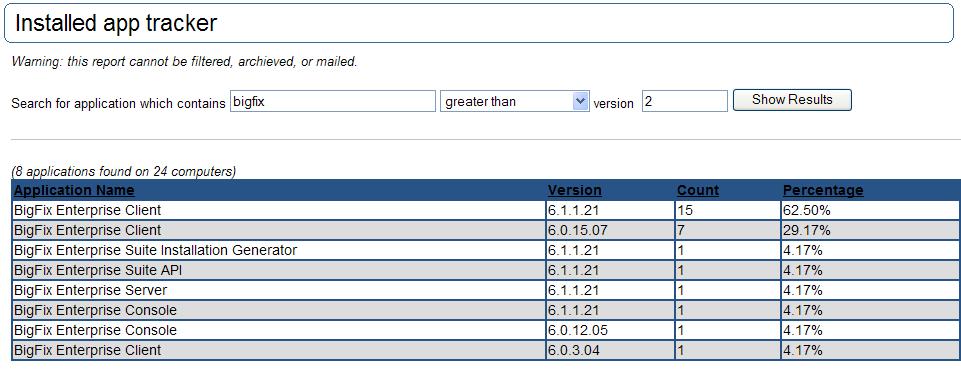Image resolution: width=961 pixels, height=388 pixels.
Task: Select BigFix Enterprise Console name with version 6.1.1.21
Action: coord(95,310)
